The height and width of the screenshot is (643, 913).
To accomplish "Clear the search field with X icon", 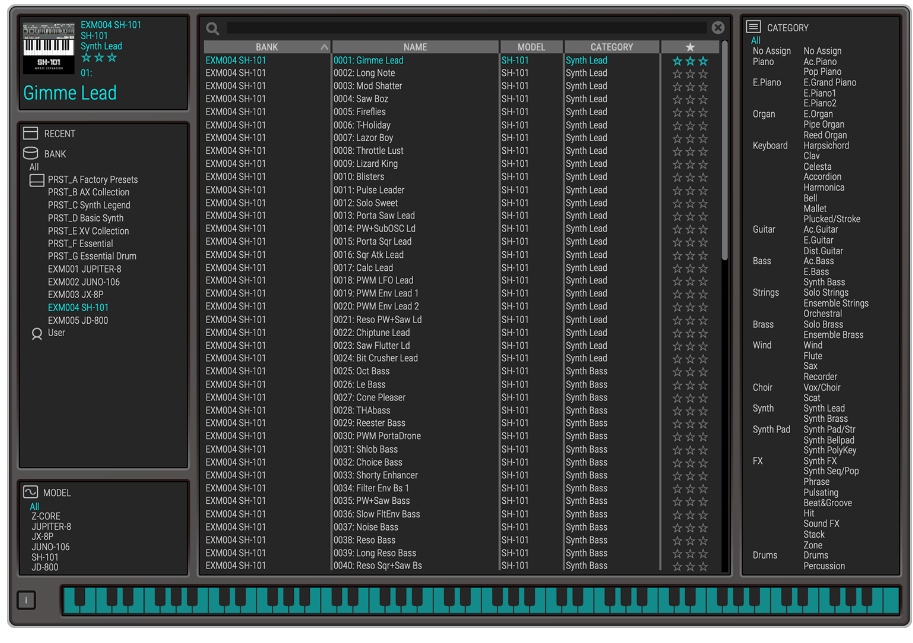I will point(718,27).
